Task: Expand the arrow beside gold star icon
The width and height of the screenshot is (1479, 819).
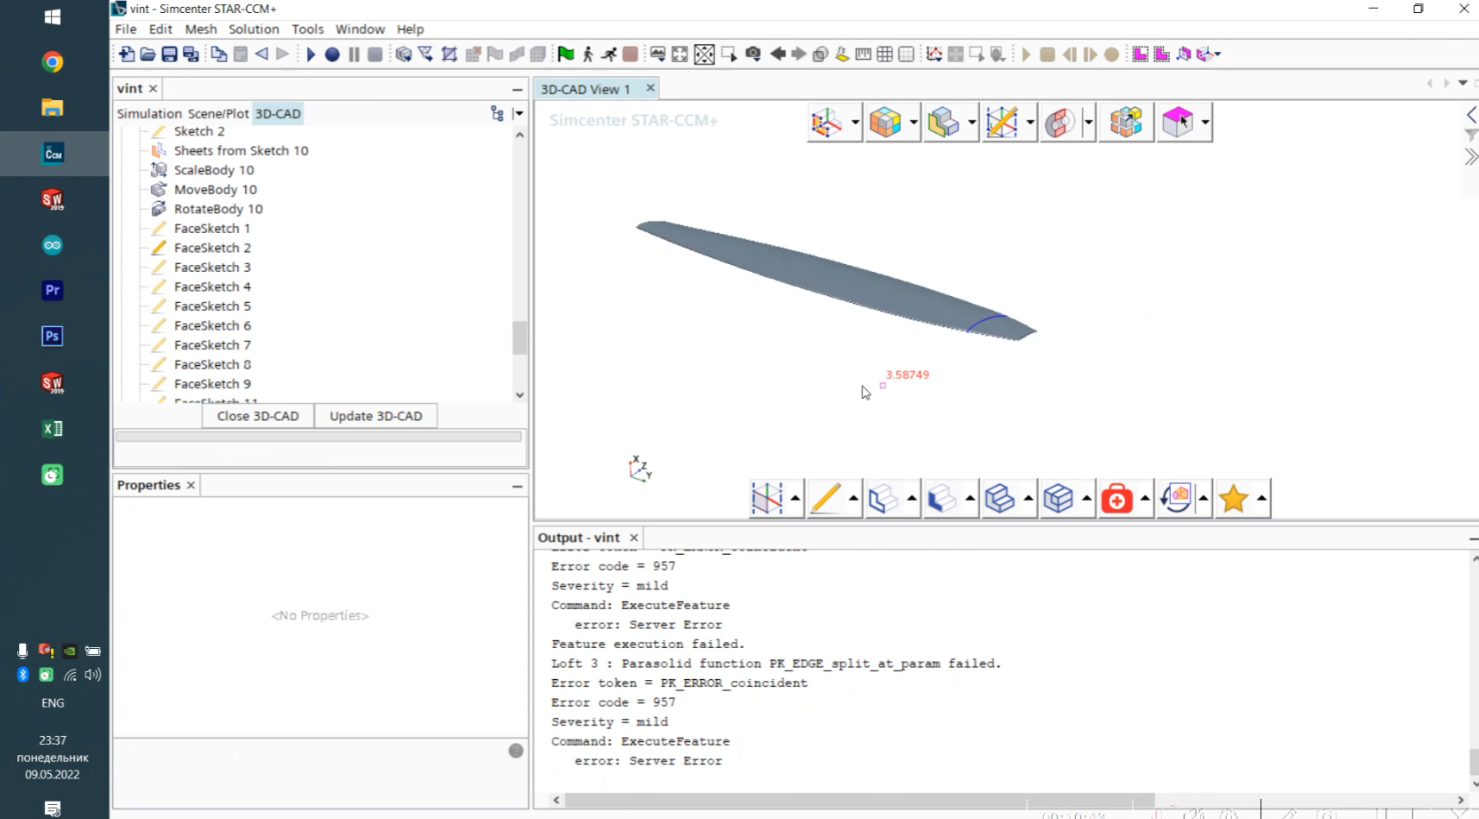Action: click(x=1262, y=498)
